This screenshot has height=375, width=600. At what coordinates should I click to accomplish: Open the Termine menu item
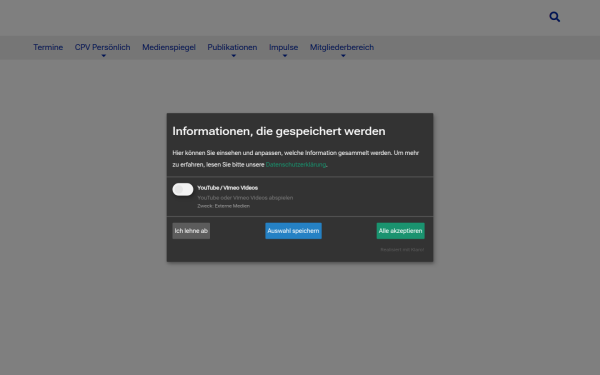(48, 47)
